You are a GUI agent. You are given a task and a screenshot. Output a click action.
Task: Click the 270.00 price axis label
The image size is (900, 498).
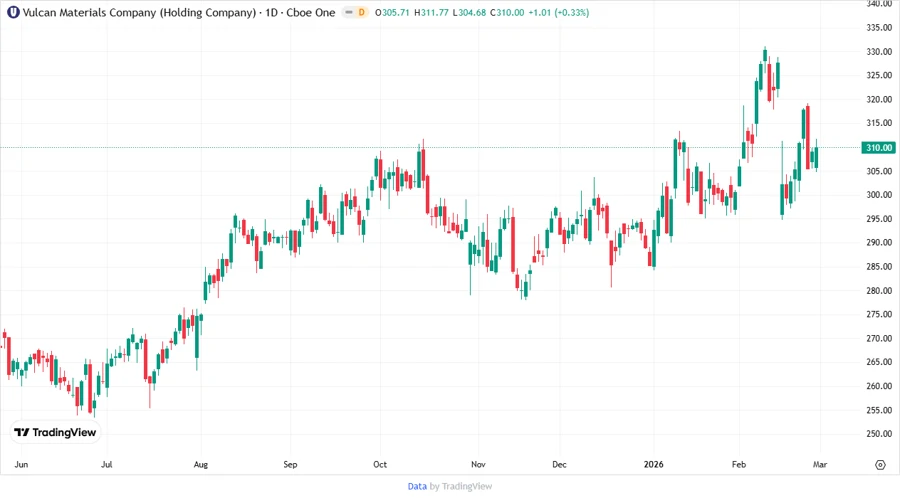coord(879,338)
